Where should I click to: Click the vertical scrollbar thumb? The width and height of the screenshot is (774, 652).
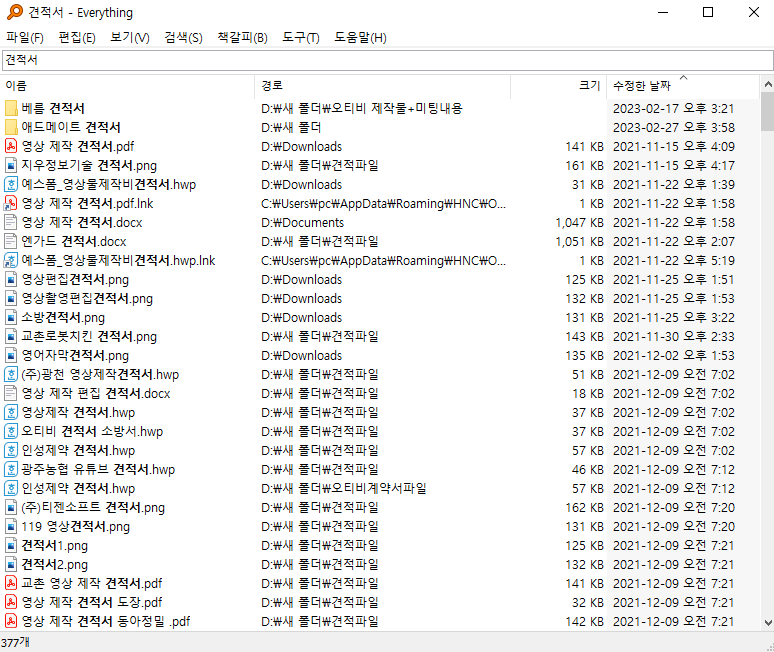(x=768, y=112)
